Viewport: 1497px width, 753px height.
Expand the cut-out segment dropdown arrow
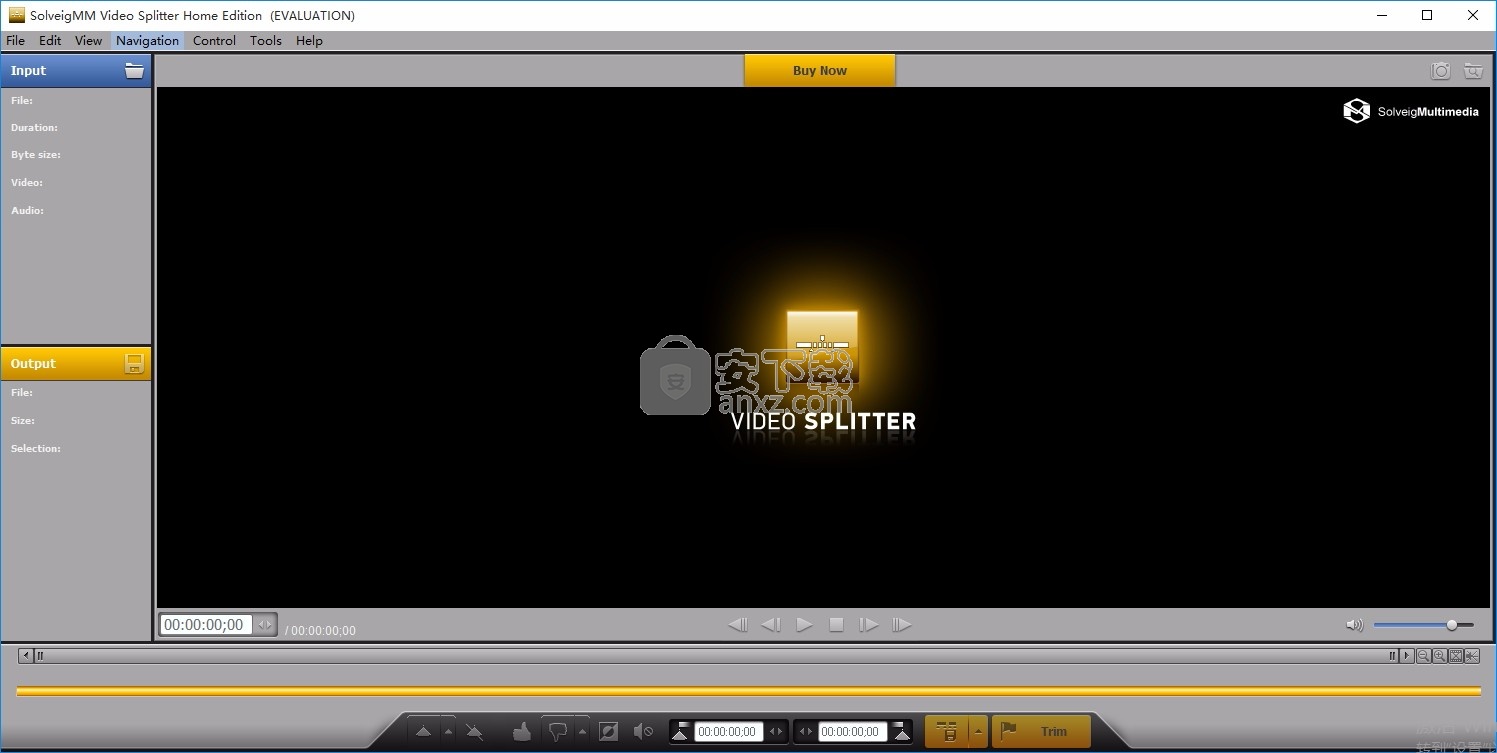583,732
